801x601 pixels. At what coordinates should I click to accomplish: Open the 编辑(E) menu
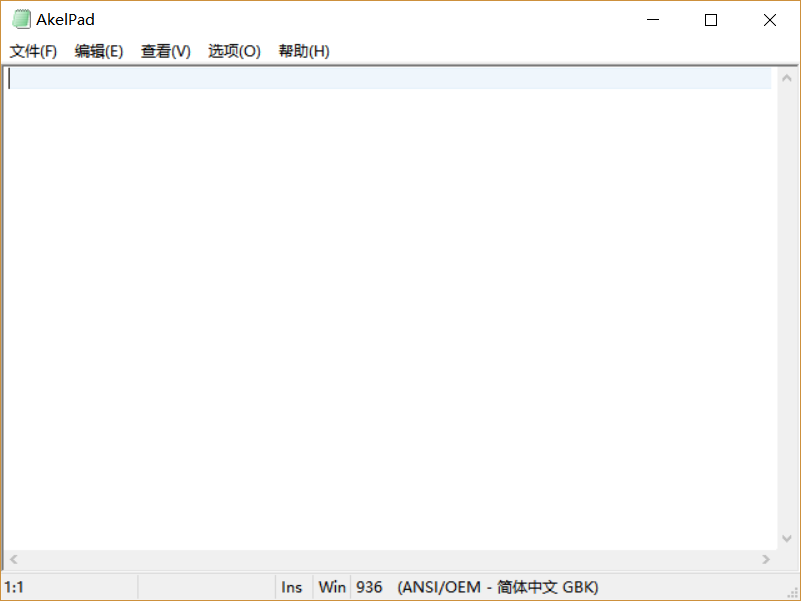(x=99, y=51)
